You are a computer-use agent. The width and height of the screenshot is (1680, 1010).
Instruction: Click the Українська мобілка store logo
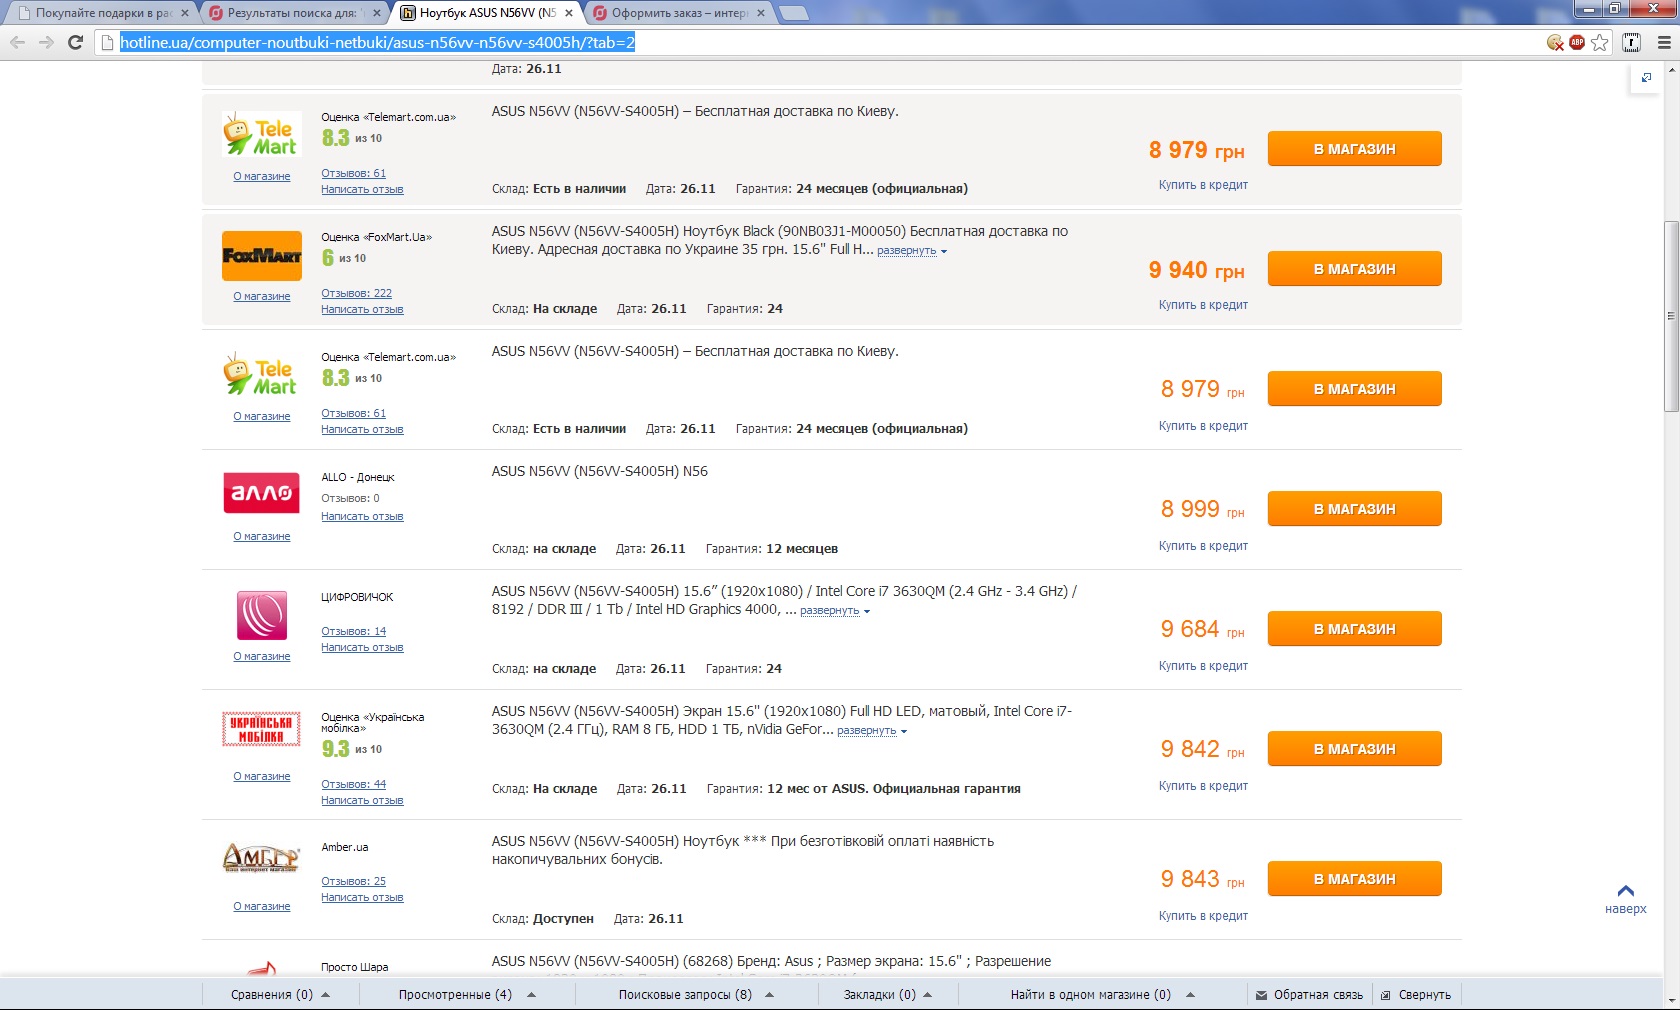point(261,729)
